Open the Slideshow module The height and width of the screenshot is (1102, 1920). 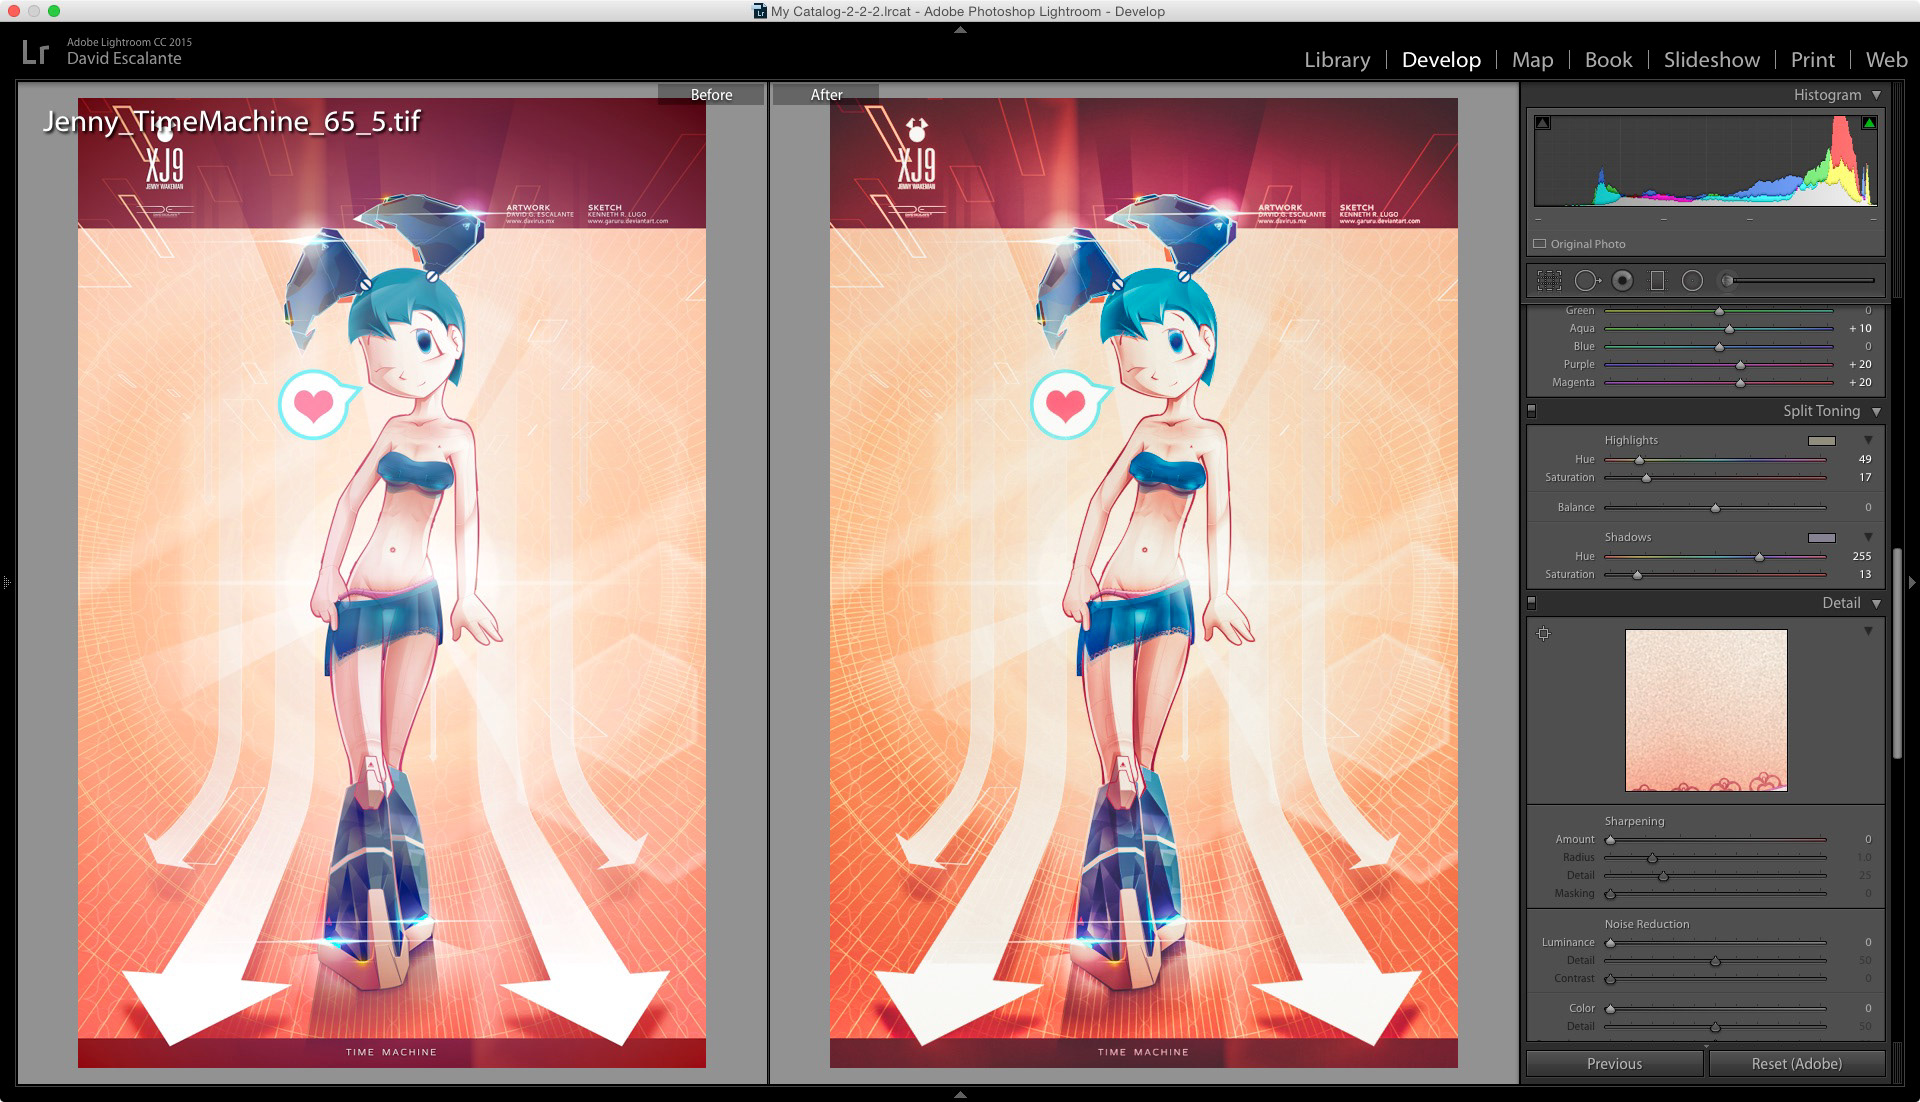coord(1711,59)
